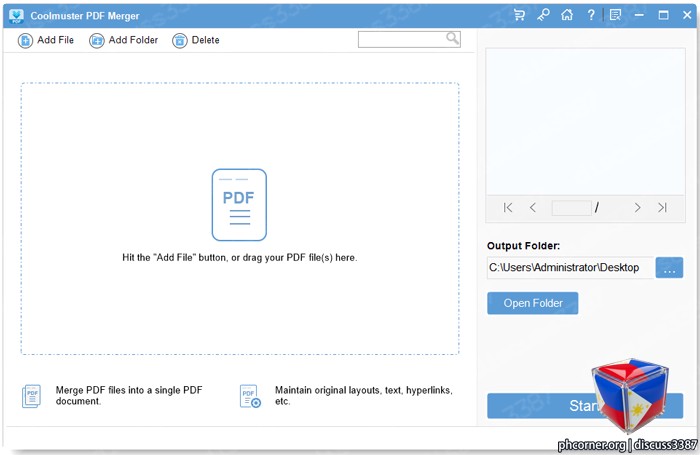700x455 pixels.
Task: Click the merge PDF files feature icon
Action: [x=31, y=396]
